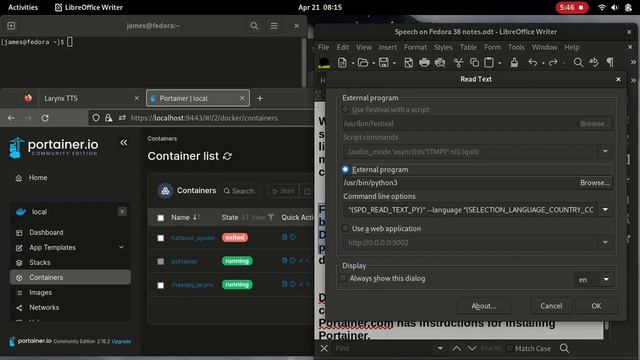
Task: Click the Spelling check icon
Action: tap(594, 62)
